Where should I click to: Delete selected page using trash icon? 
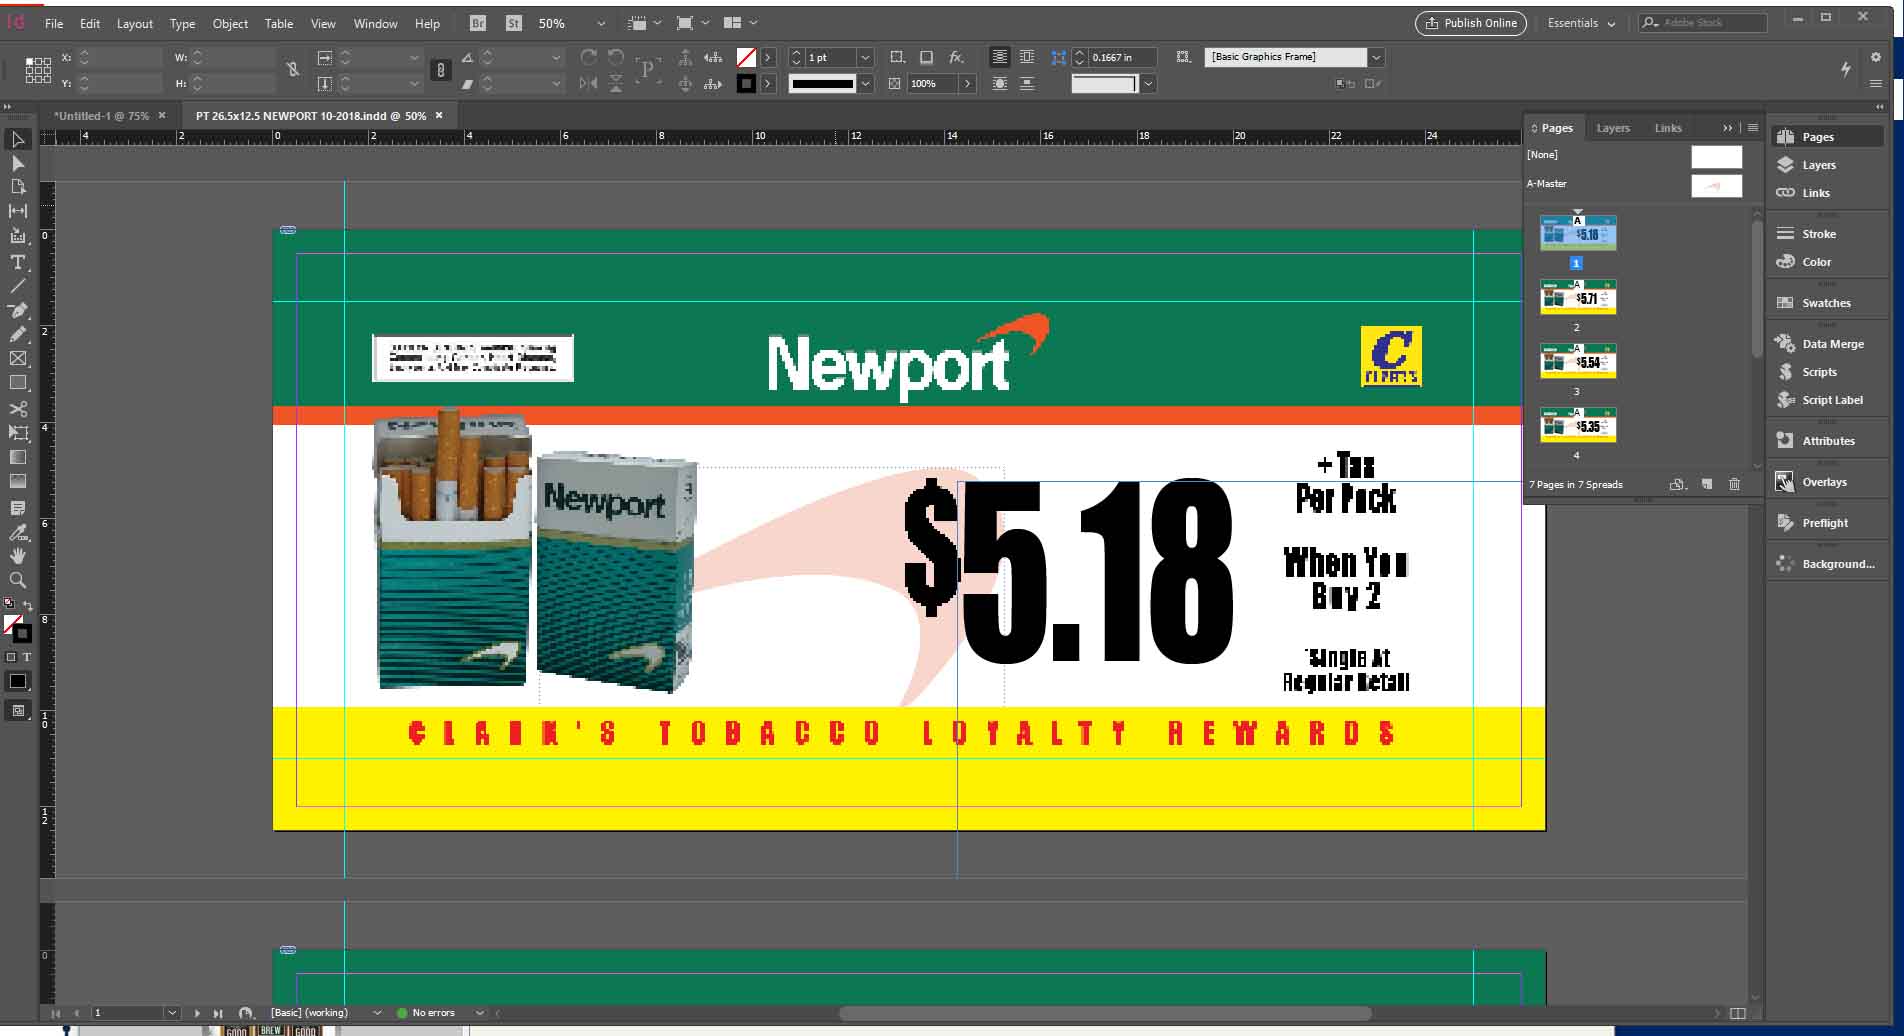(x=1734, y=484)
